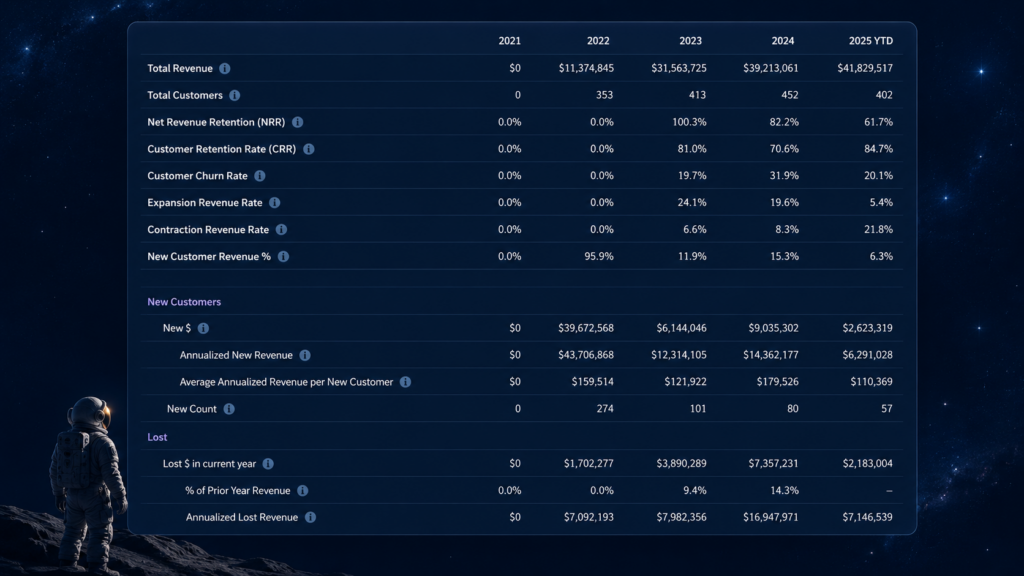1024x576 pixels.
Task: Click the New Customer Revenue % label
Action: pos(209,257)
